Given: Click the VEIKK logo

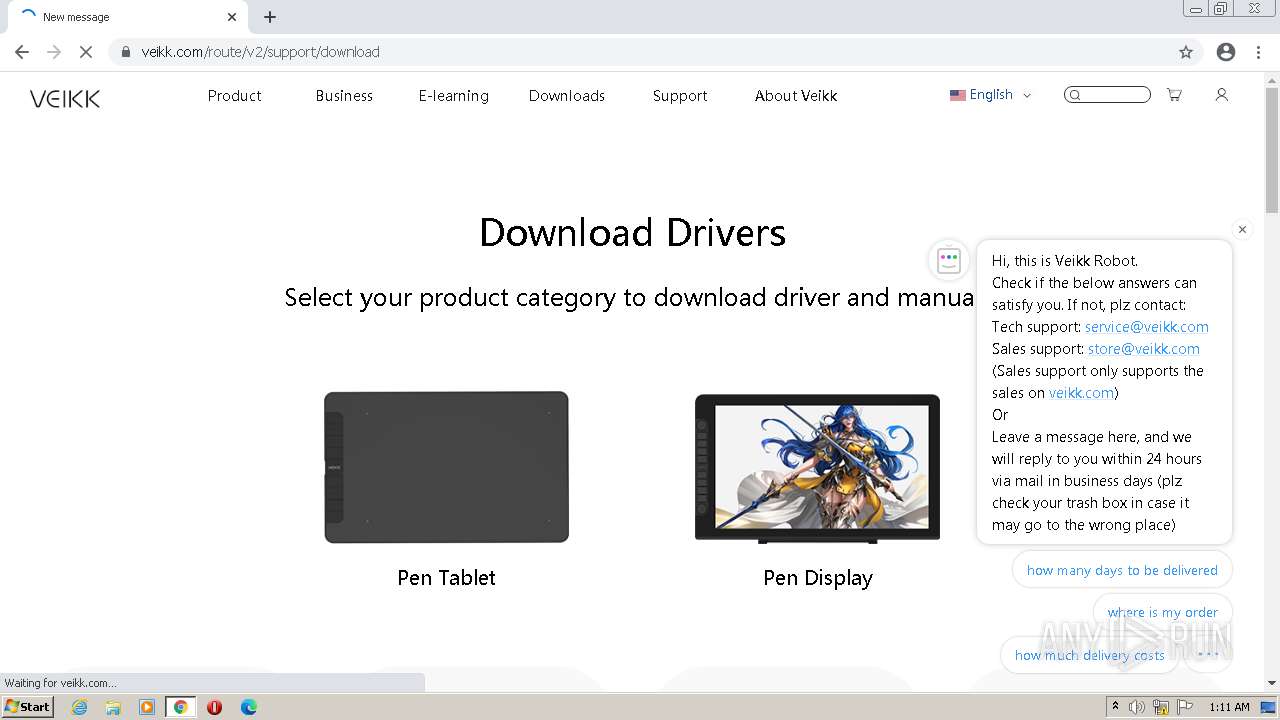Looking at the screenshot, I should 65,98.
